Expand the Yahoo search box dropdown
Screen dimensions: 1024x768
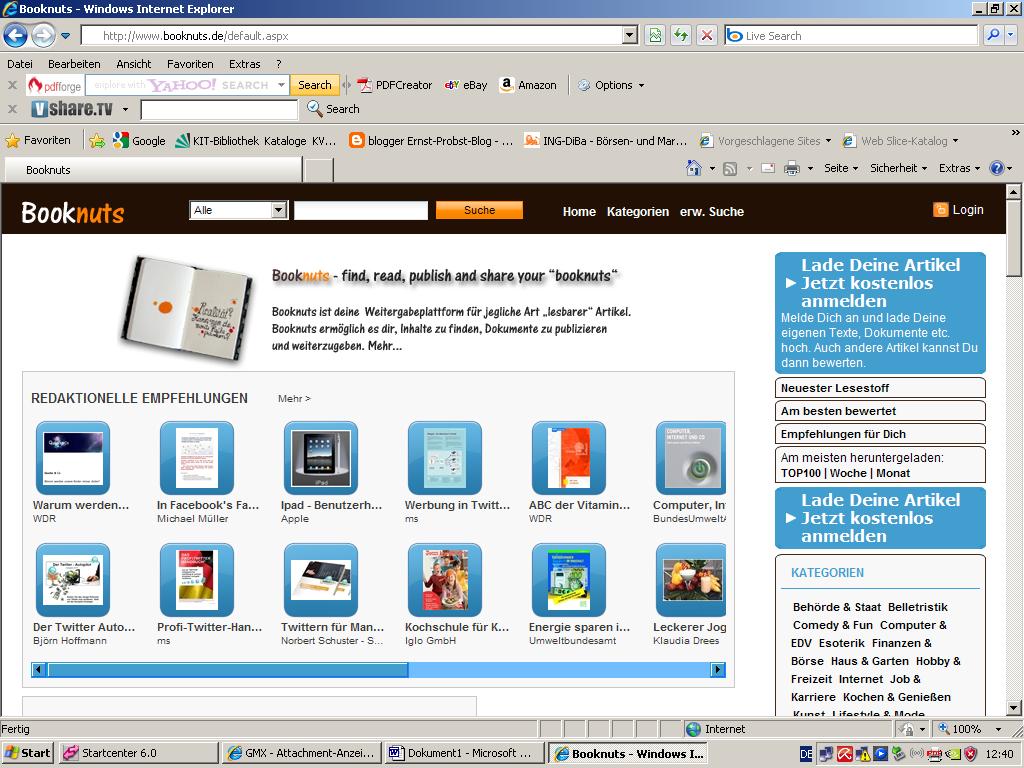(x=281, y=85)
